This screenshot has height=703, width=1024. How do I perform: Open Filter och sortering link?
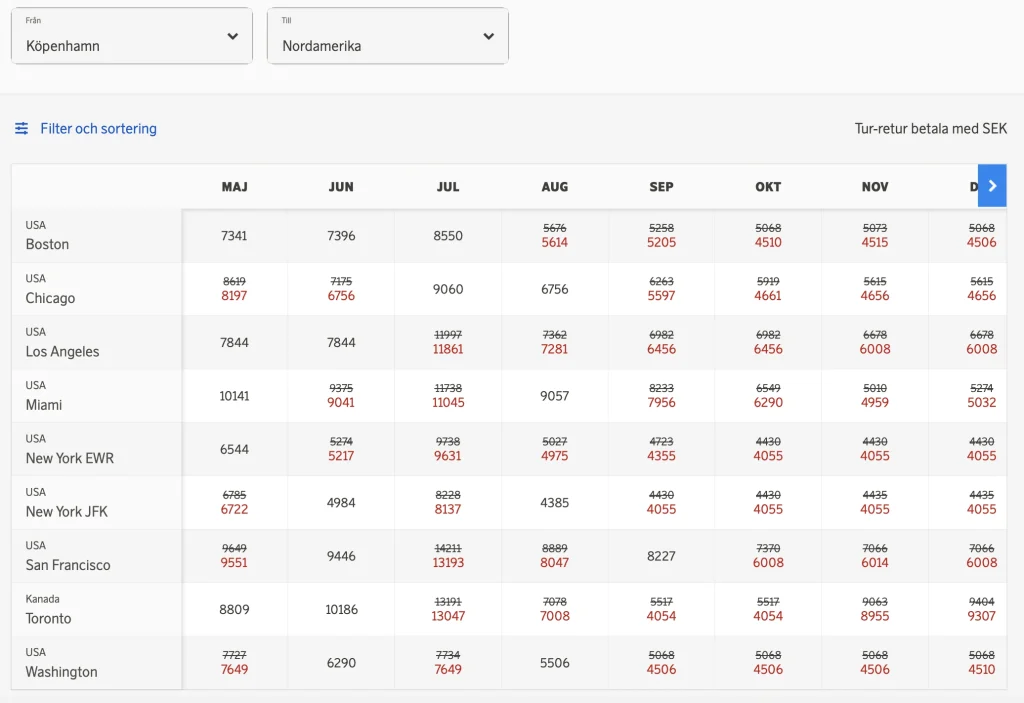pyautogui.click(x=99, y=128)
